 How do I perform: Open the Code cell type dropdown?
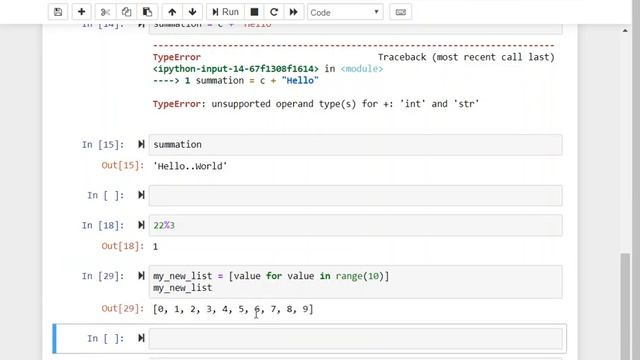345,12
